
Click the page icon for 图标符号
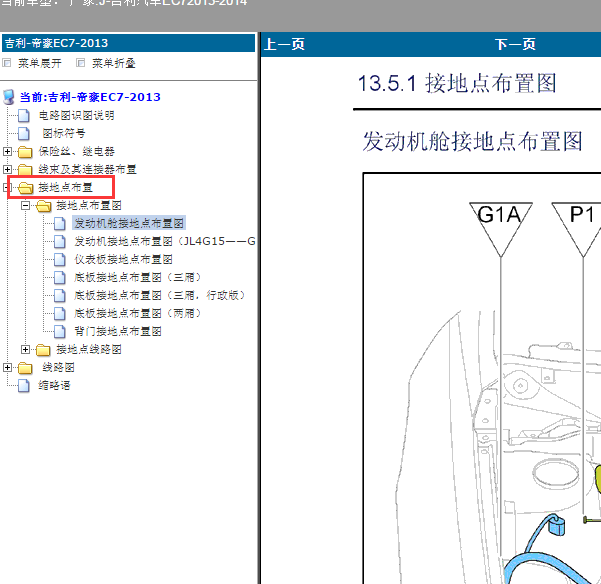coord(24,133)
